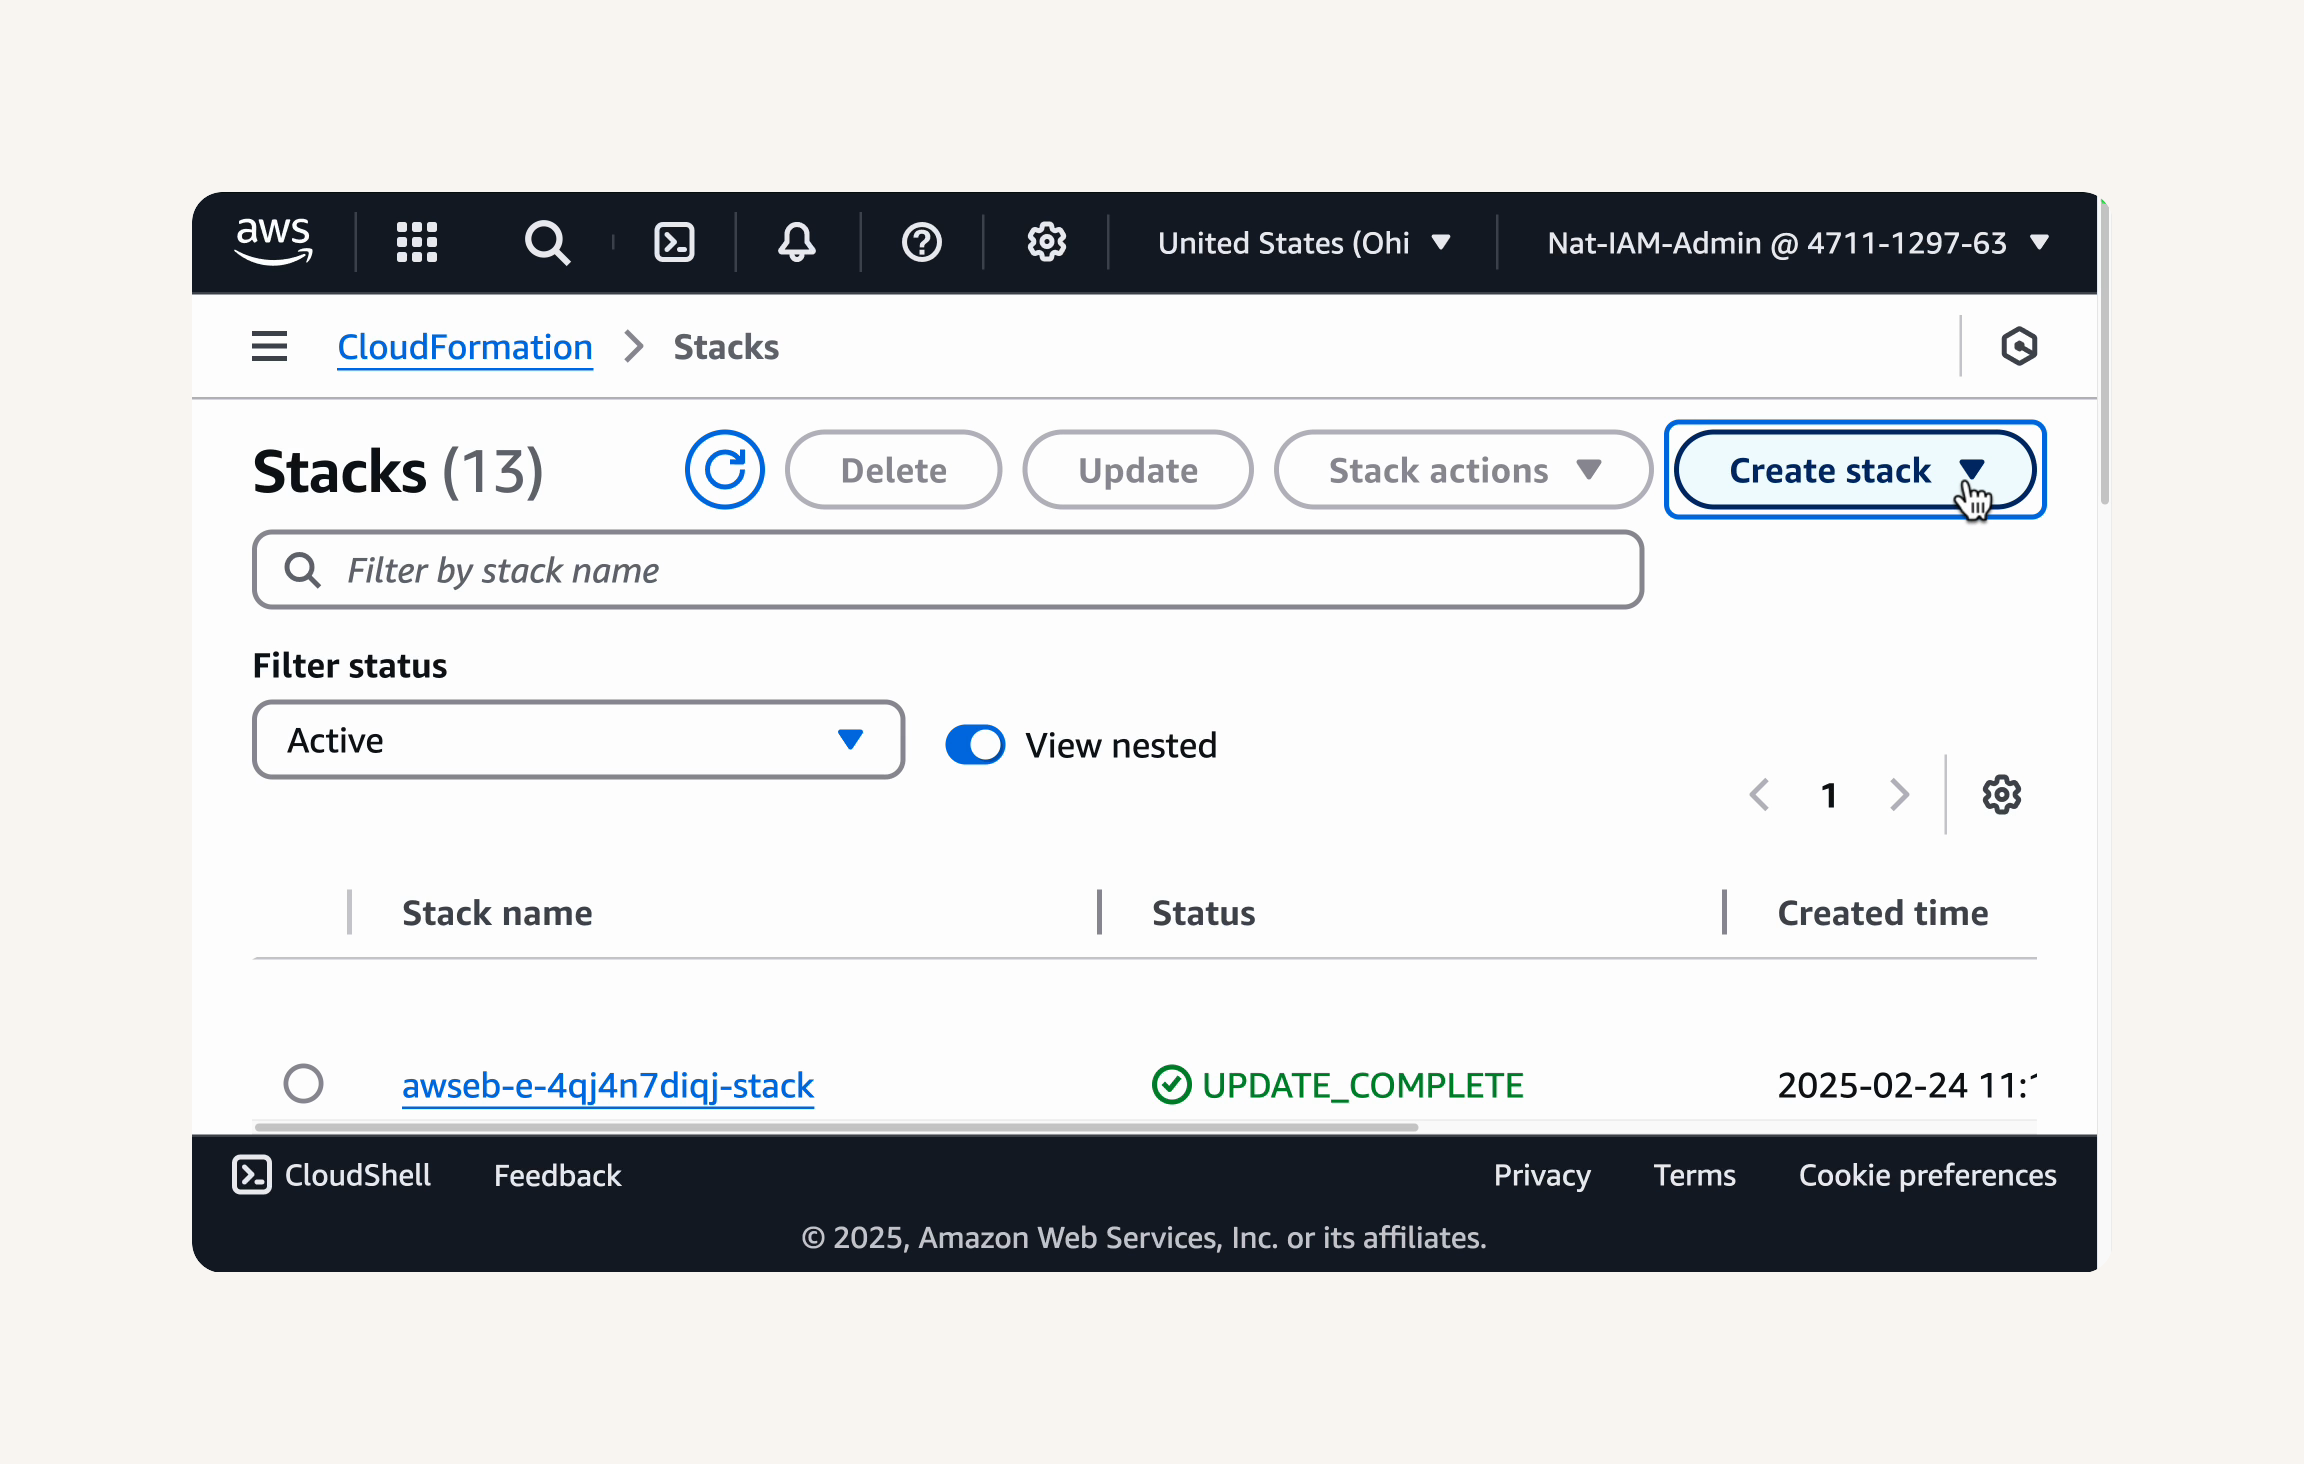Viewport: 2304px width, 1464px height.
Task: Click the Created time column header
Action: pyautogui.click(x=1882, y=913)
